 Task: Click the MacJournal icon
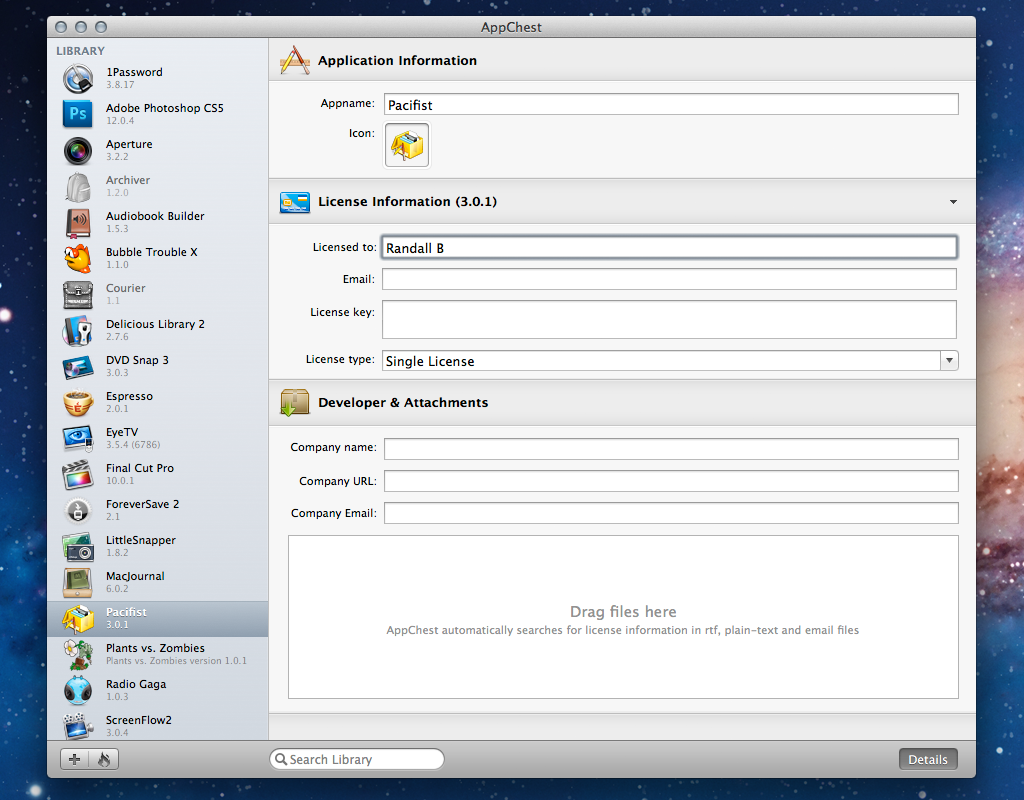[78, 583]
